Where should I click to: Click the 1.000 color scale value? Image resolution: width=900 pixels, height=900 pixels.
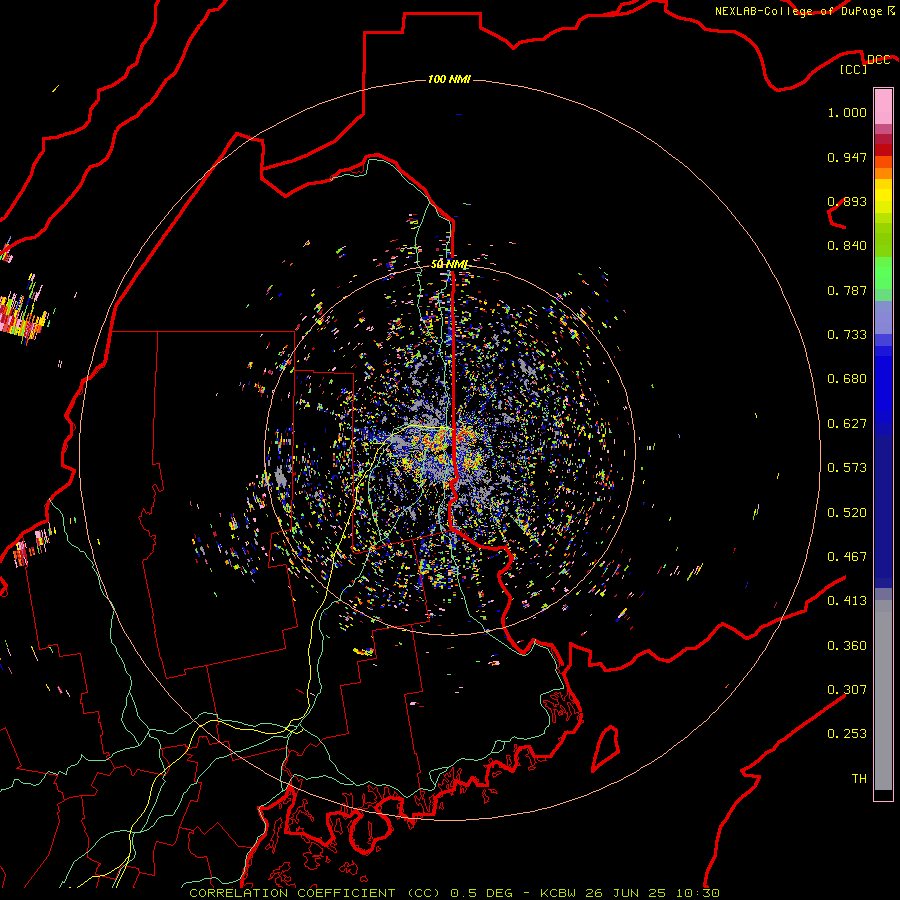coord(847,112)
